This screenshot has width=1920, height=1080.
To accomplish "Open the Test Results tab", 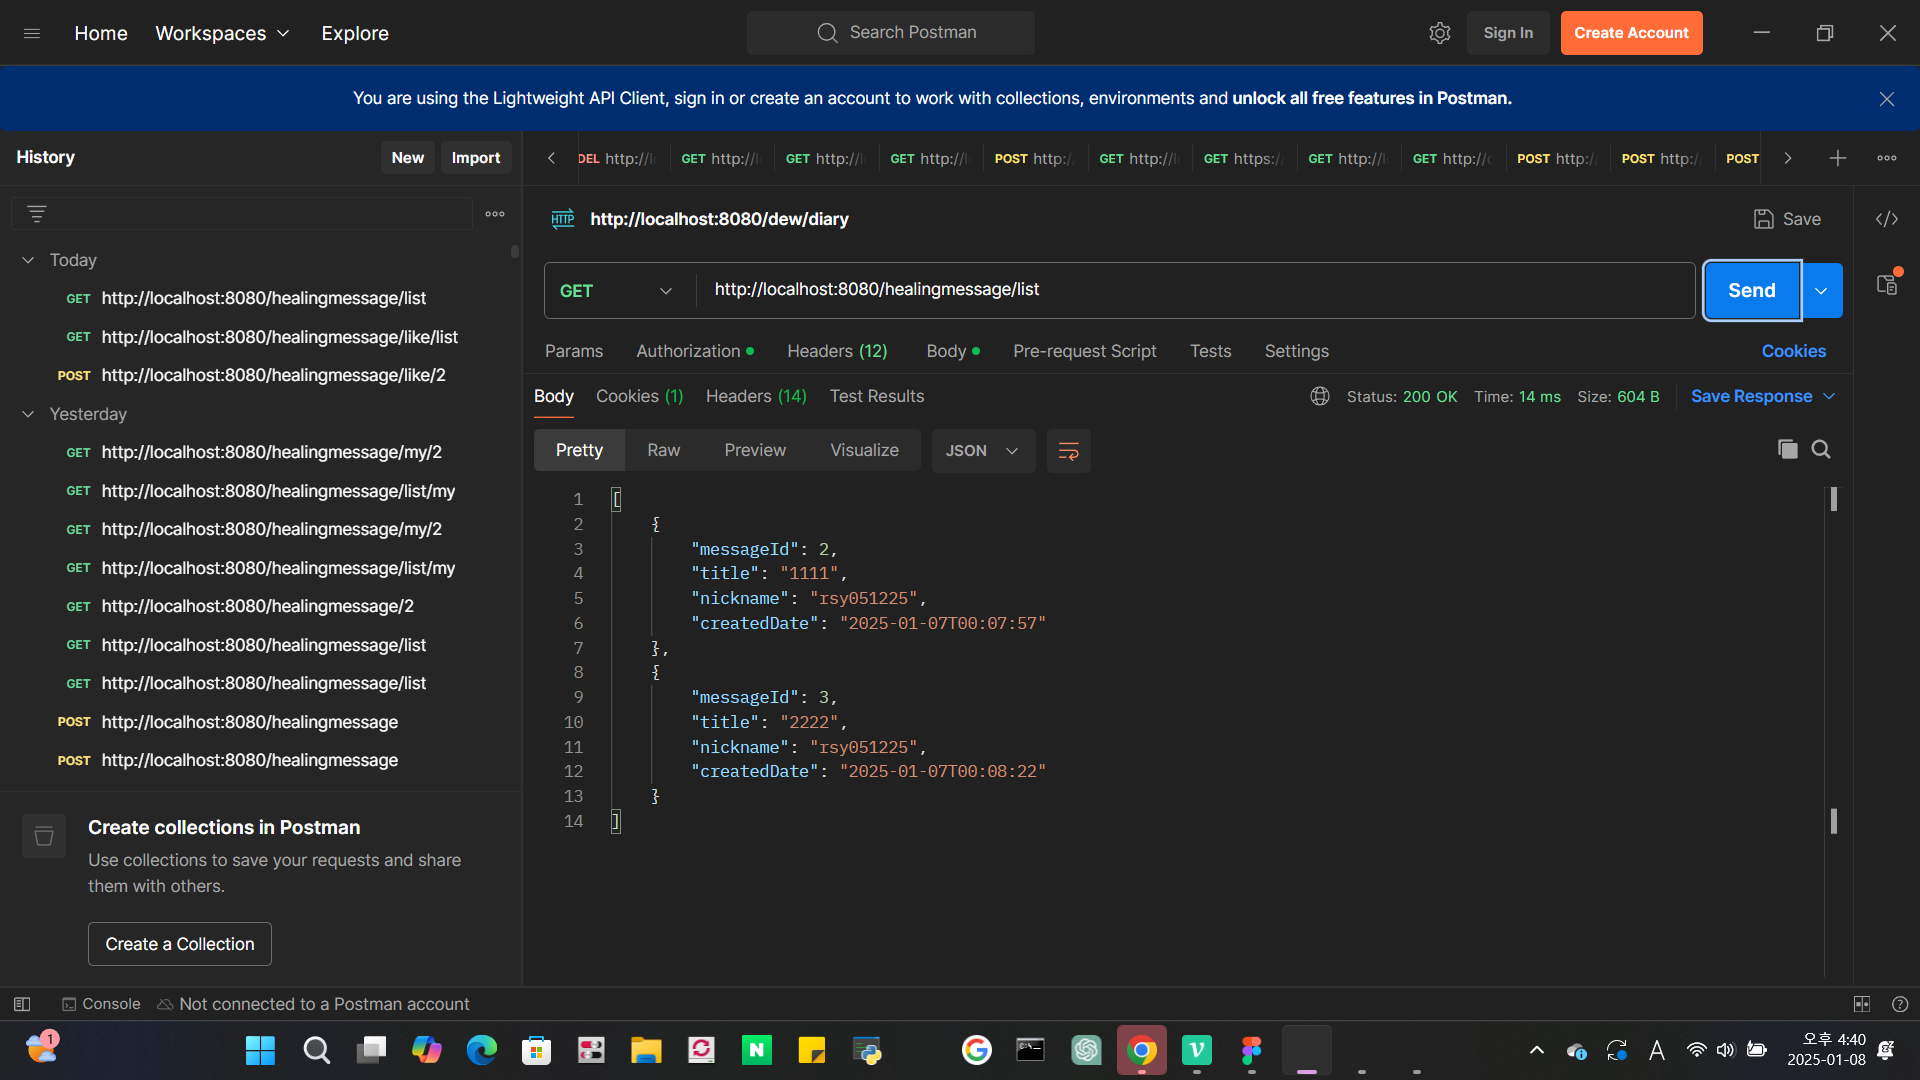I will coord(877,397).
